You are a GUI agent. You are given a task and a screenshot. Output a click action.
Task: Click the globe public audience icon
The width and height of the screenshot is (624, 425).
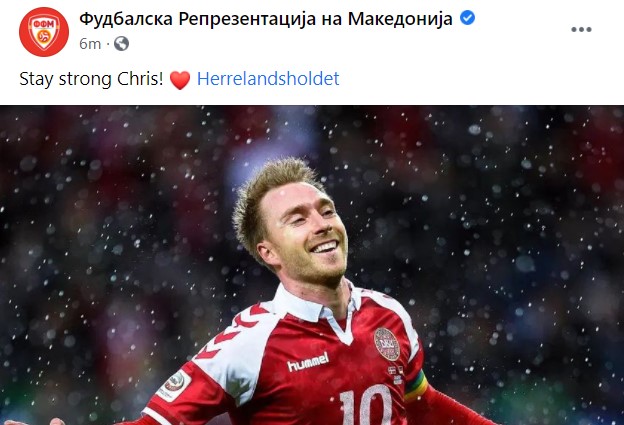pos(121,43)
